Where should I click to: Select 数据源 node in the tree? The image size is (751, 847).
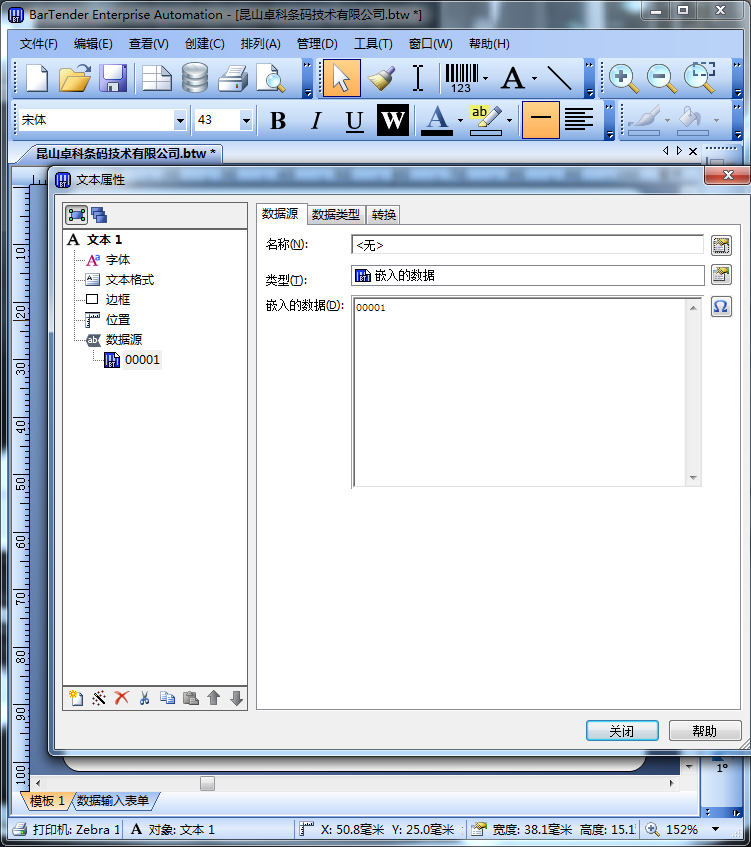tap(124, 340)
